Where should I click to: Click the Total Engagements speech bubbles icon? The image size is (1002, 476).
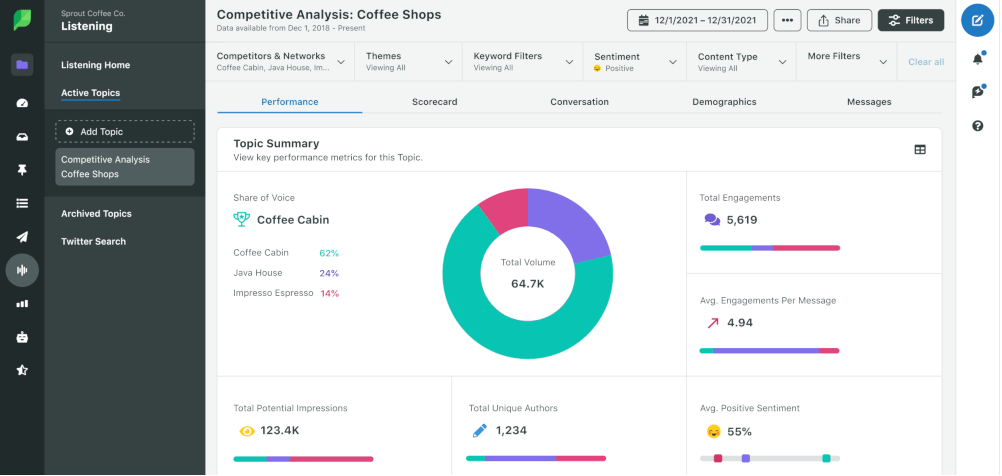pos(712,220)
